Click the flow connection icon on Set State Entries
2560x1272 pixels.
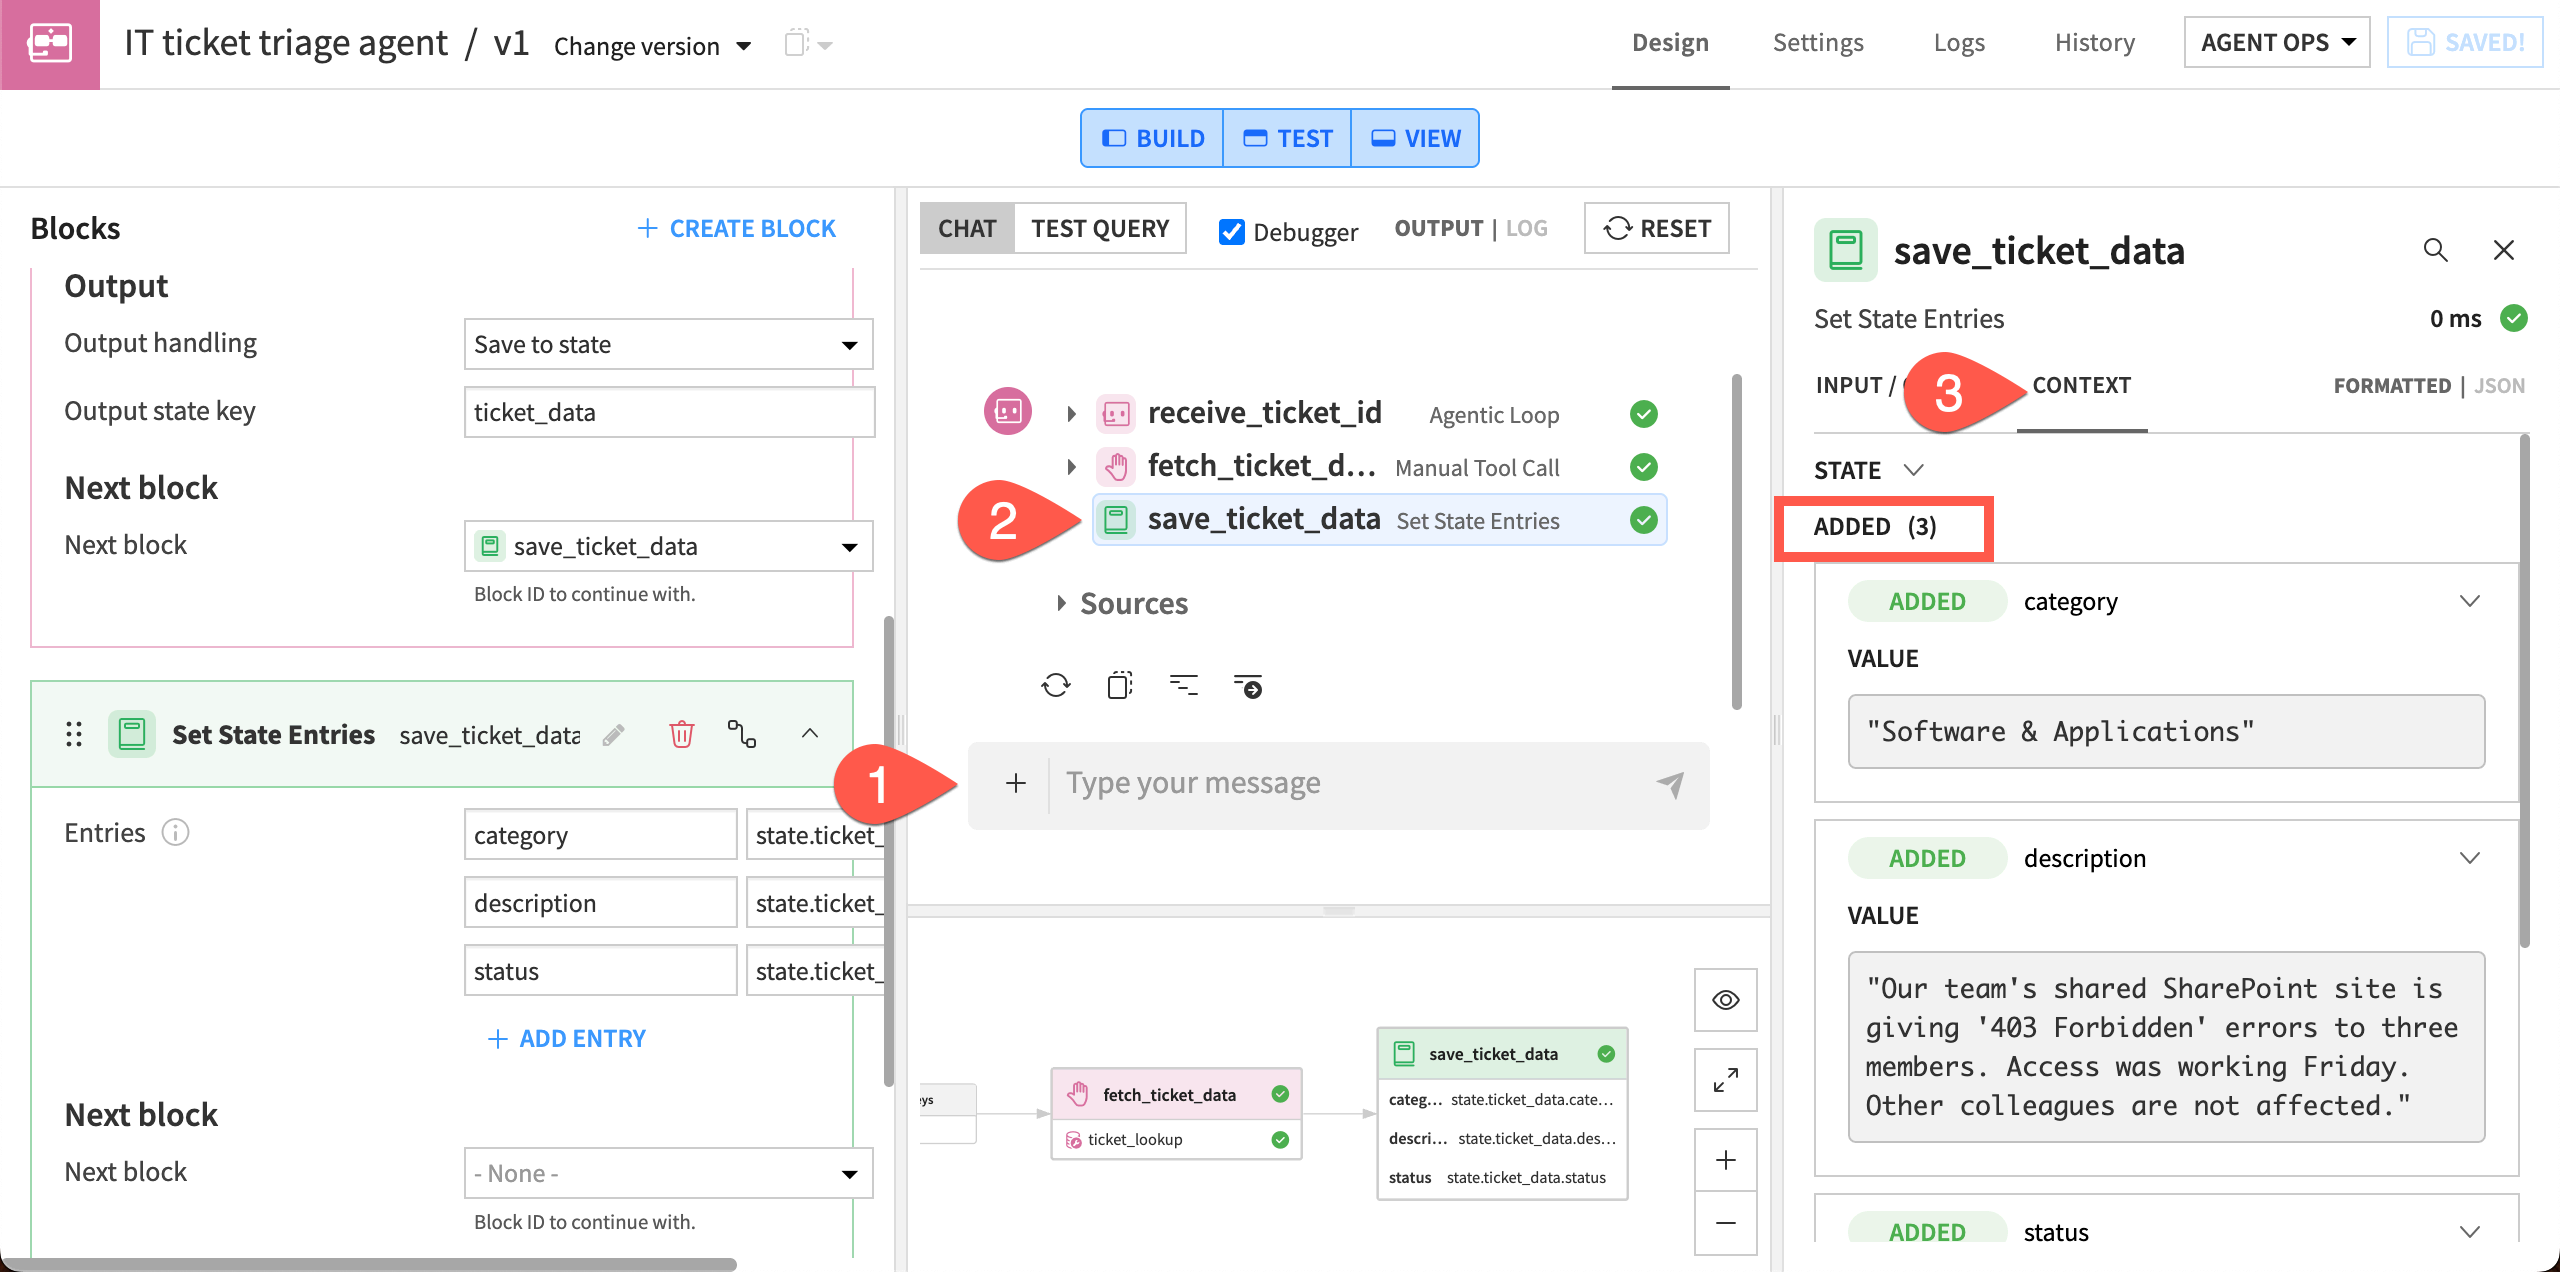[x=742, y=735]
